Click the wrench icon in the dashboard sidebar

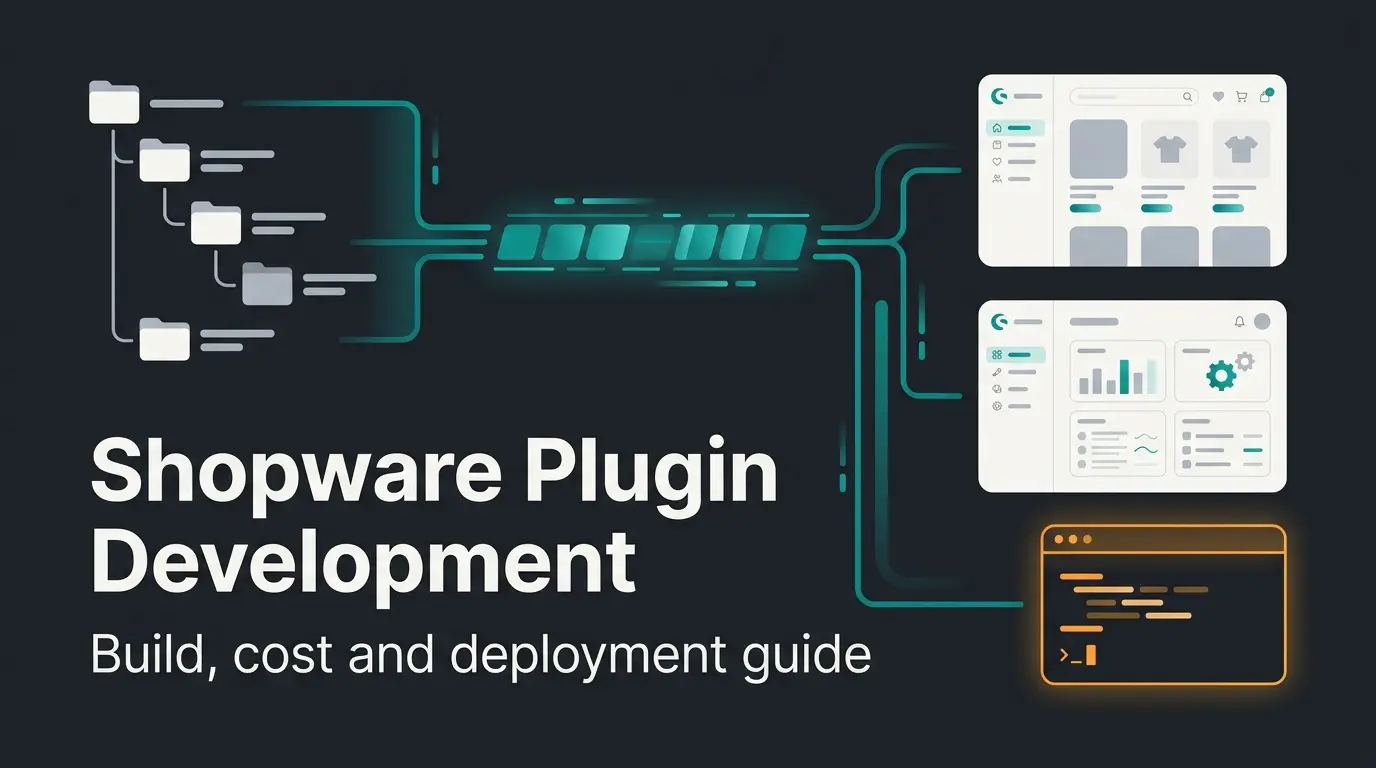pos(997,372)
